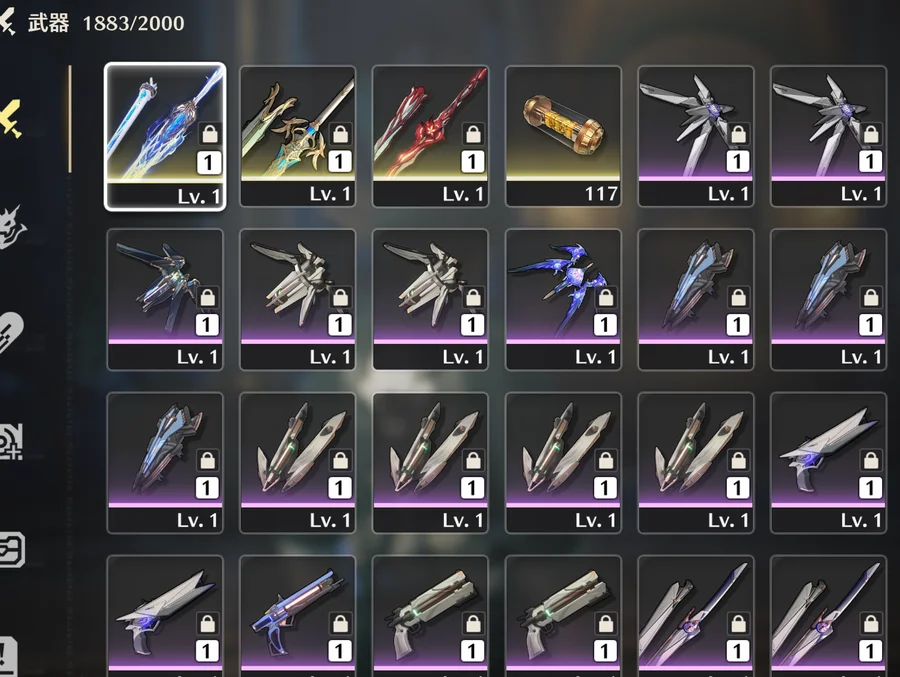This screenshot has height=677, width=900.
Task: Switch to the echo monster-face sidebar tab
Action: tap(11, 227)
